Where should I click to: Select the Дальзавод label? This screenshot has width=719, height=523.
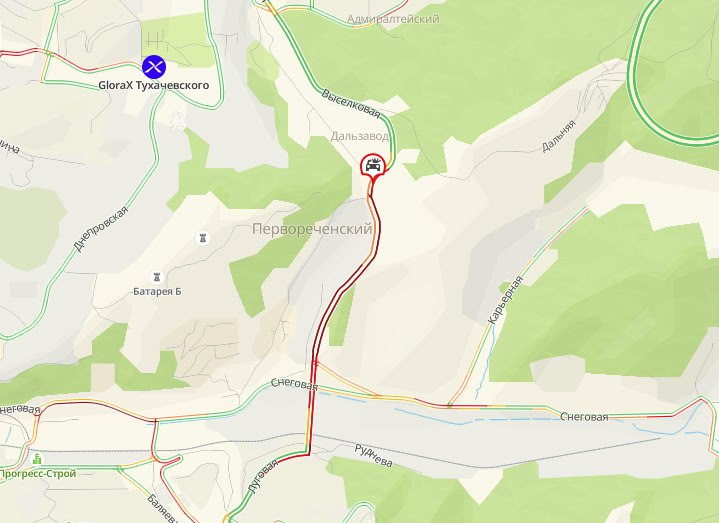click(360, 136)
